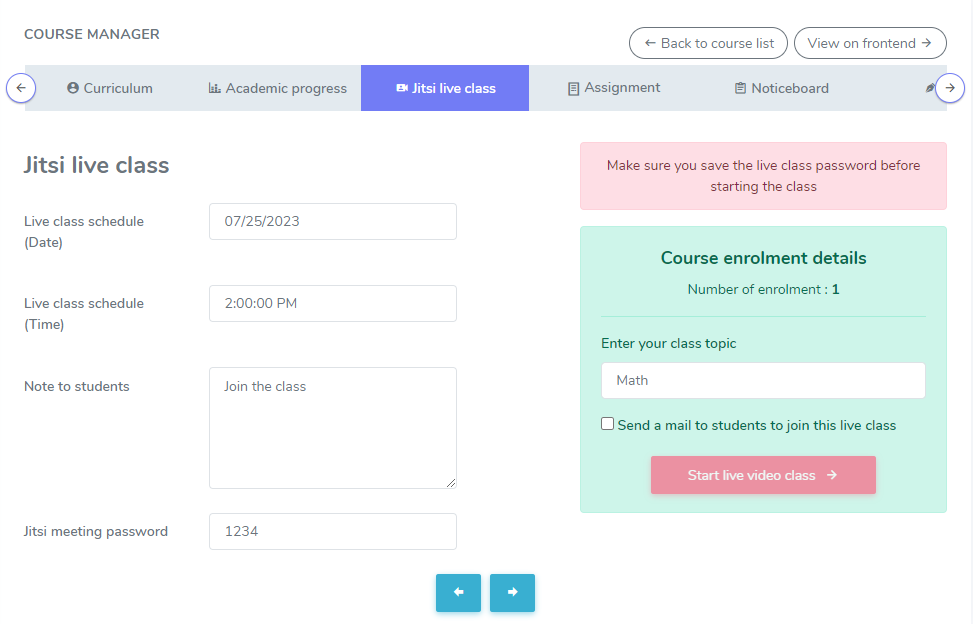Click the Assignment tab document icon
The width and height of the screenshot is (973, 624).
pyautogui.click(x=573, y=88)
